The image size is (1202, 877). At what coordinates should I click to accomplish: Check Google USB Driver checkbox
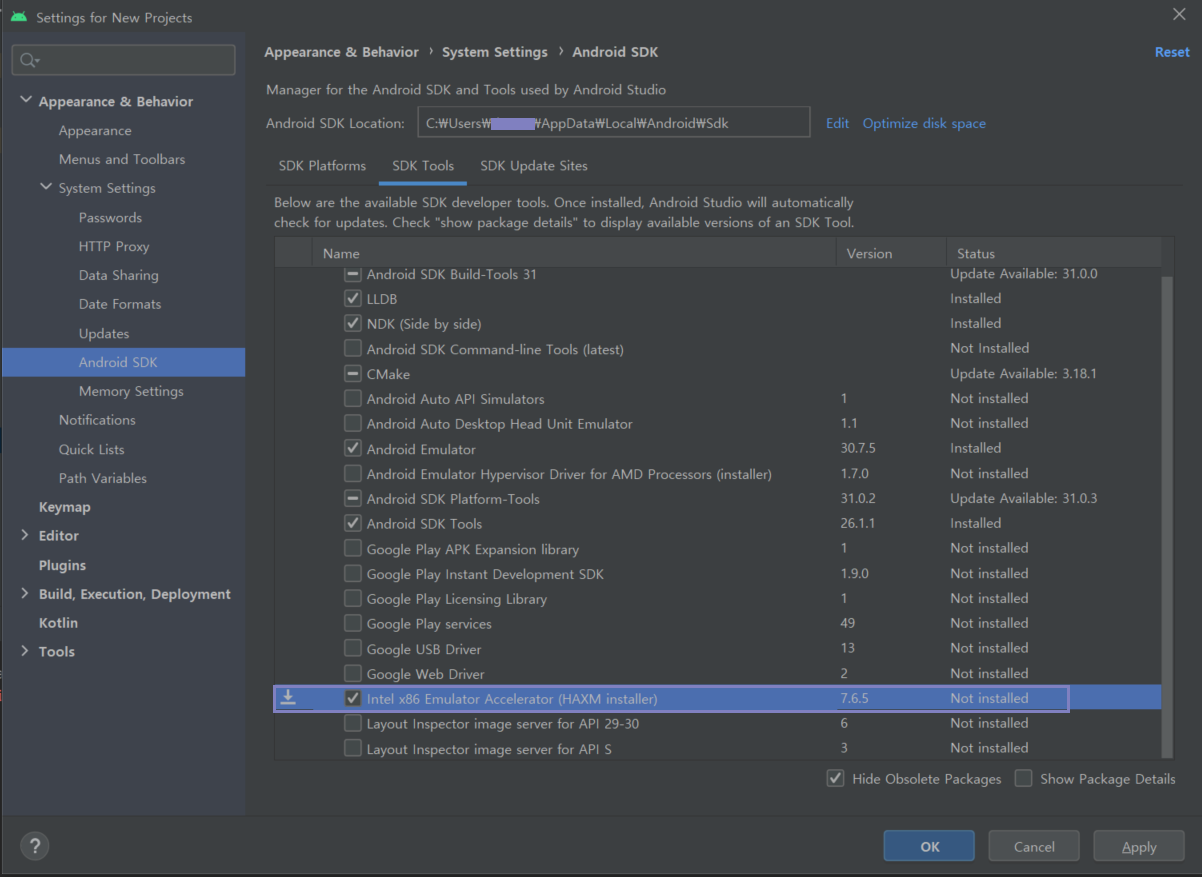point(352,648)
